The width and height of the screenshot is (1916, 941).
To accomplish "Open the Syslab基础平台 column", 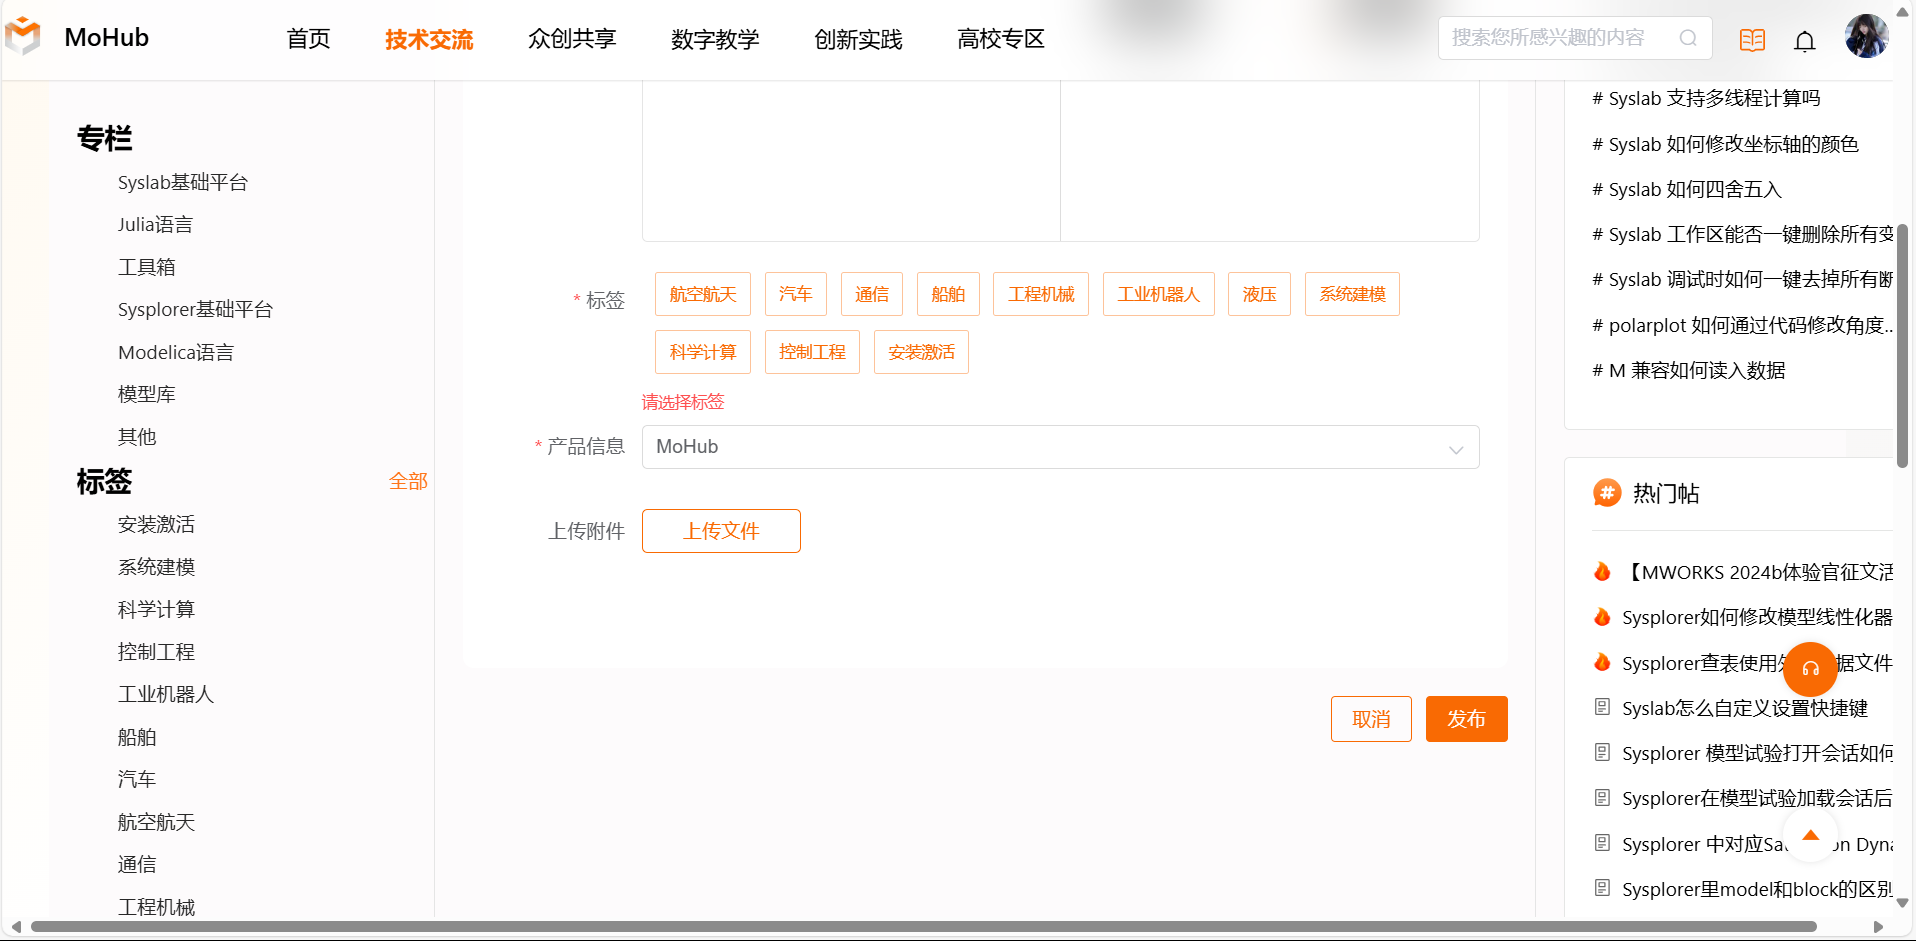I will (183, 182).
